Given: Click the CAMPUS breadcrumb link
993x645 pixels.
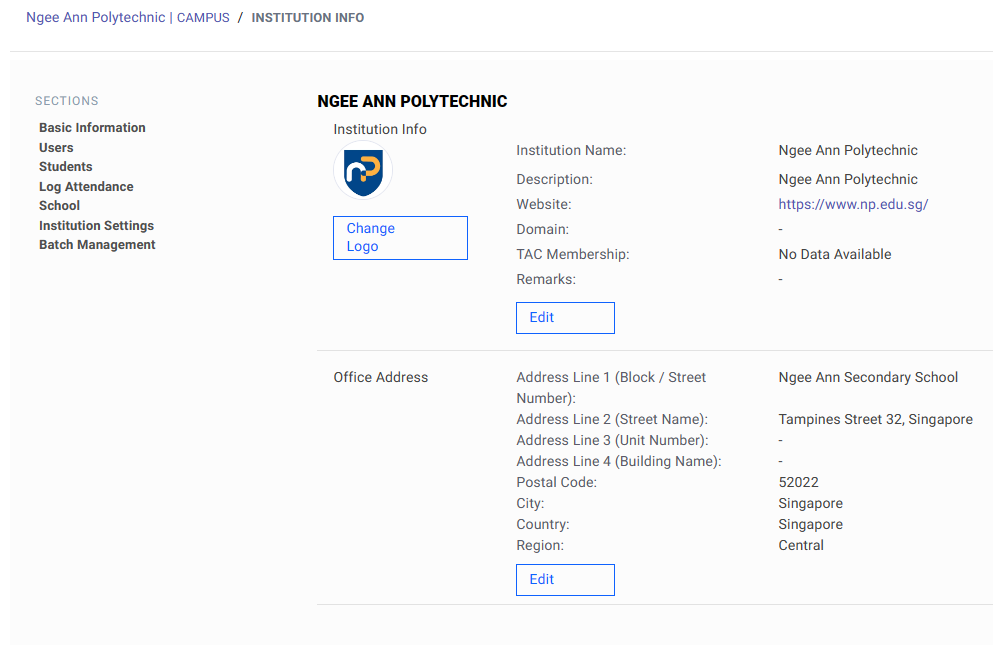Looking at the screenshot, I should coord(203,18).
